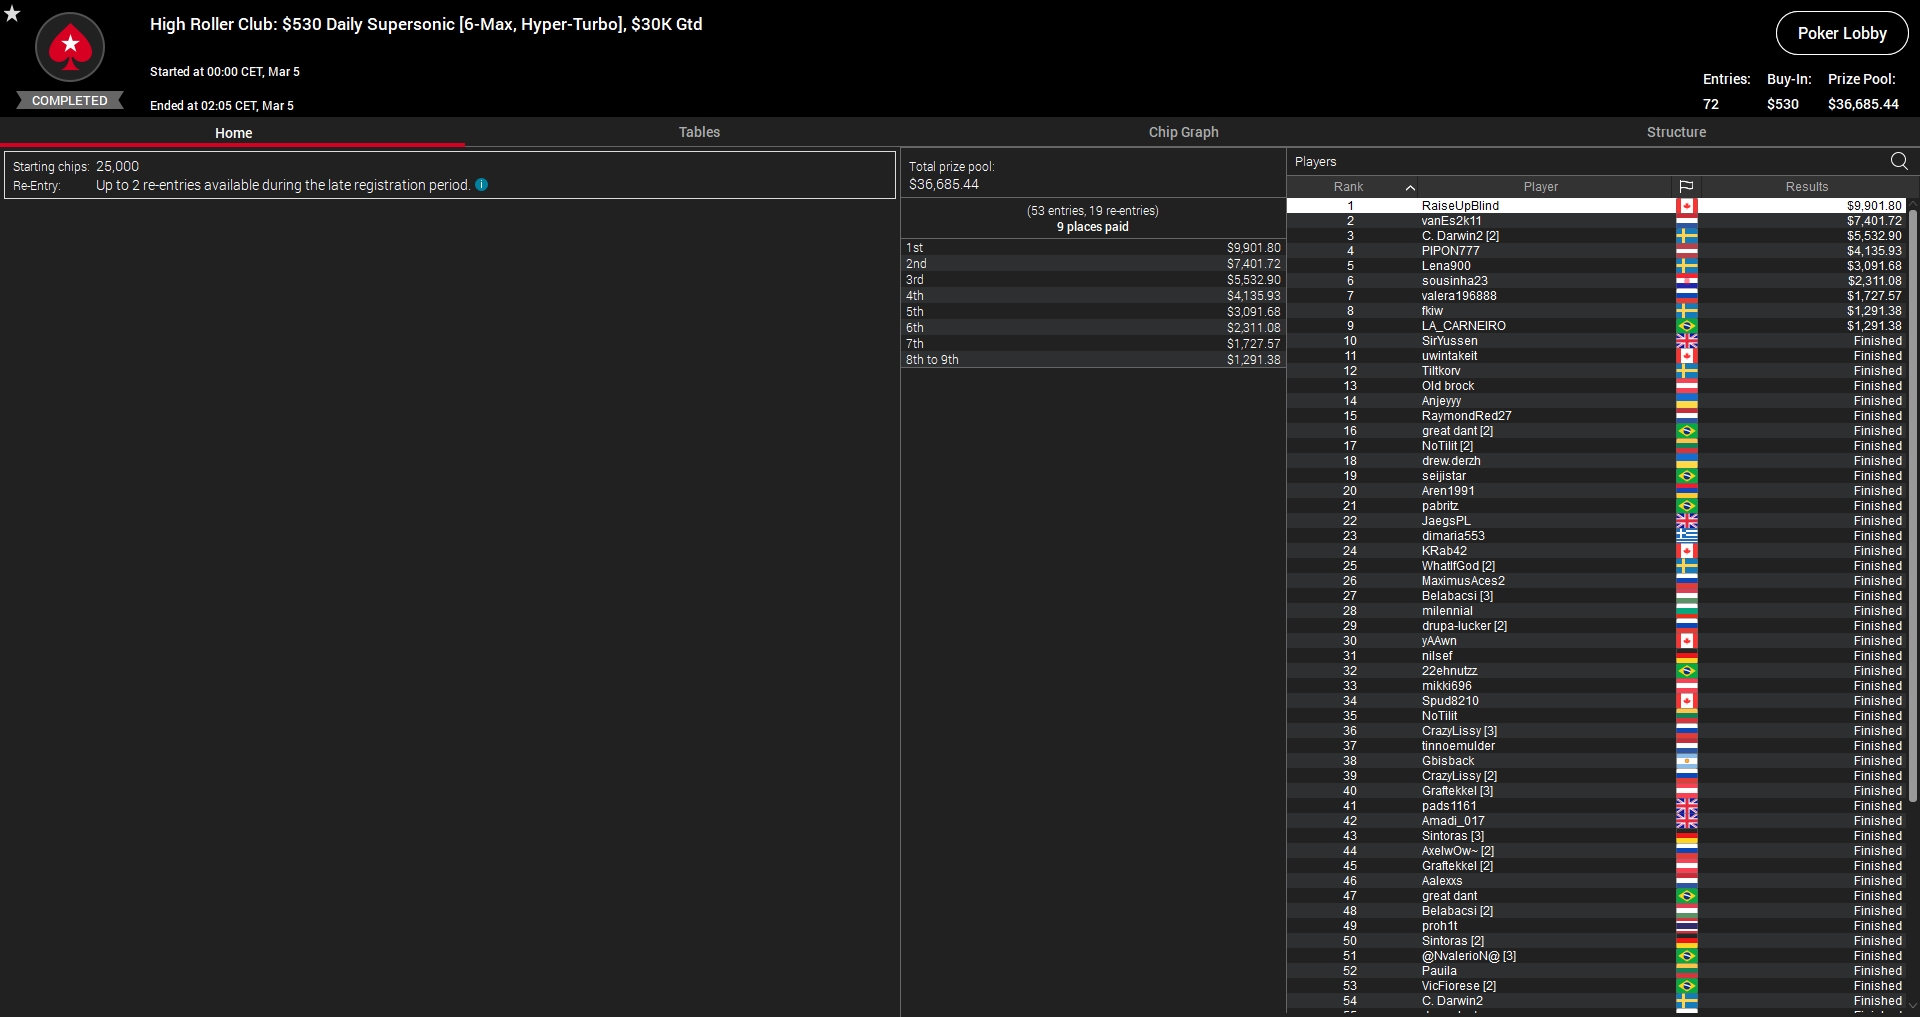Select player MaximusAces2

pyautogui.click(x=1597, y=581)
